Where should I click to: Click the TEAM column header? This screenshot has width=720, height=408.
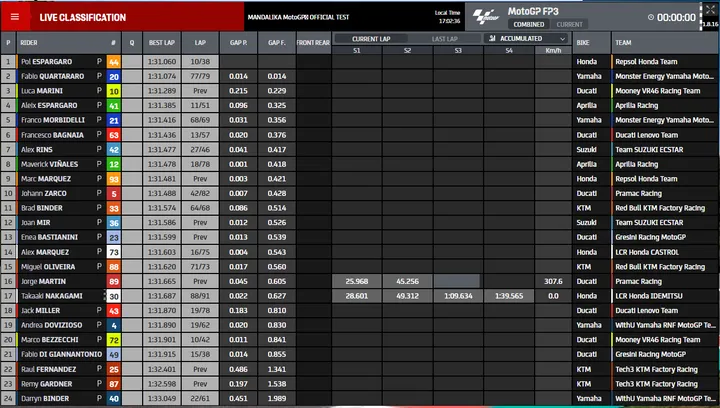pos(623,43)
